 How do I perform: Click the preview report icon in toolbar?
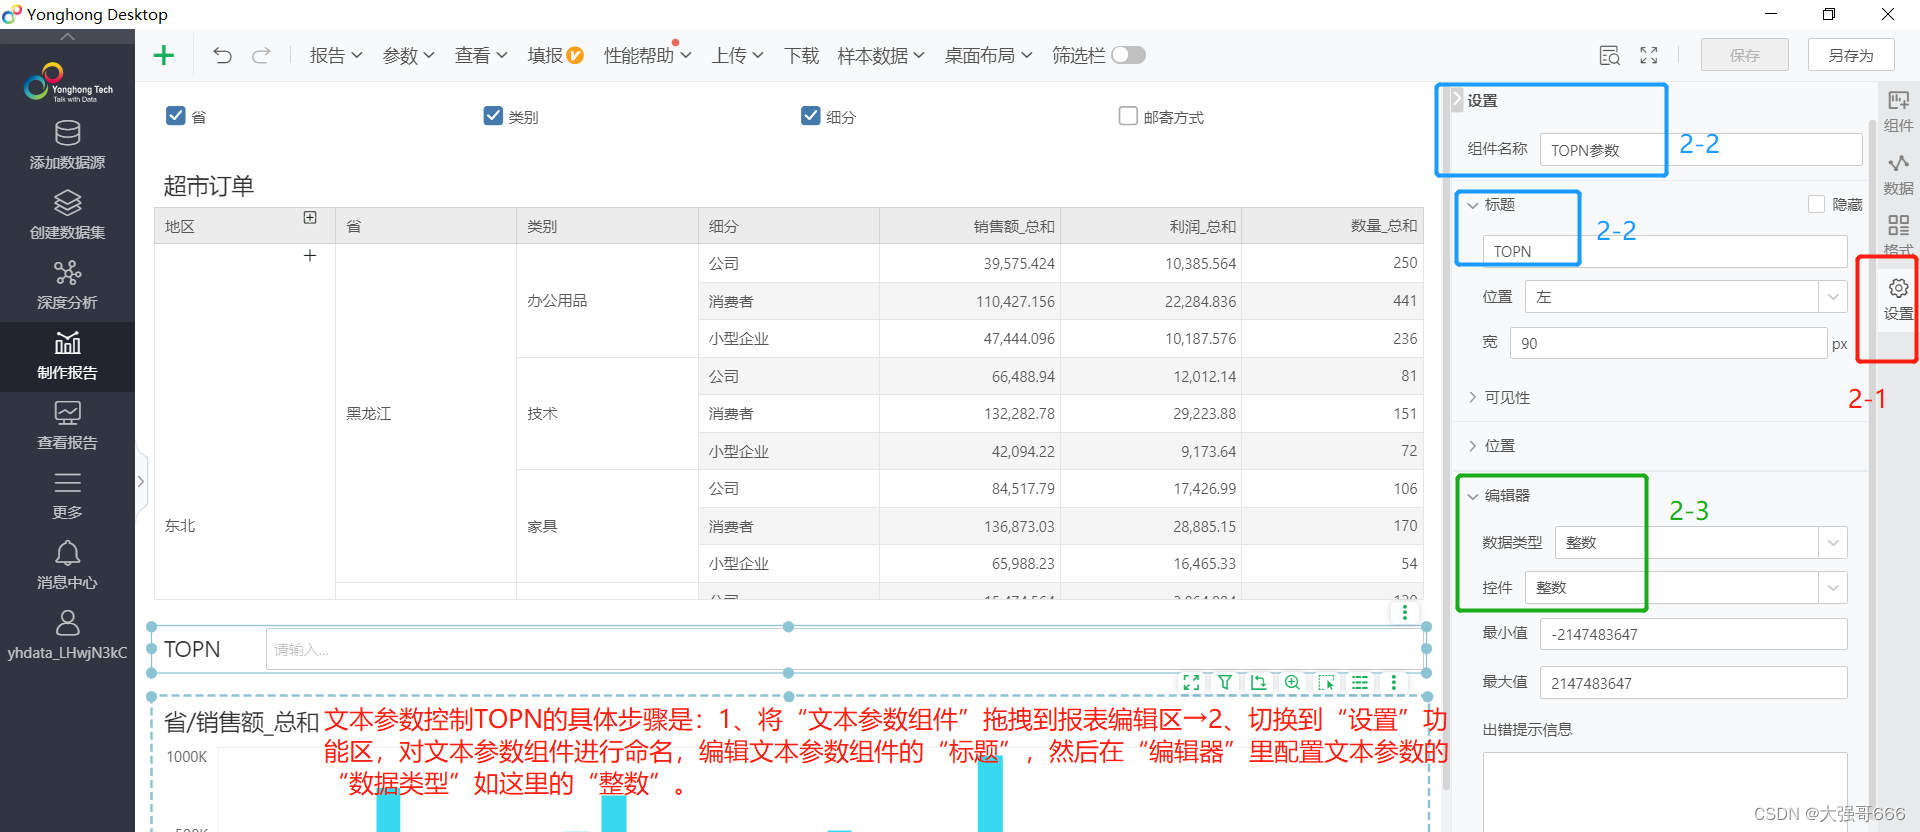[1609, 56]
